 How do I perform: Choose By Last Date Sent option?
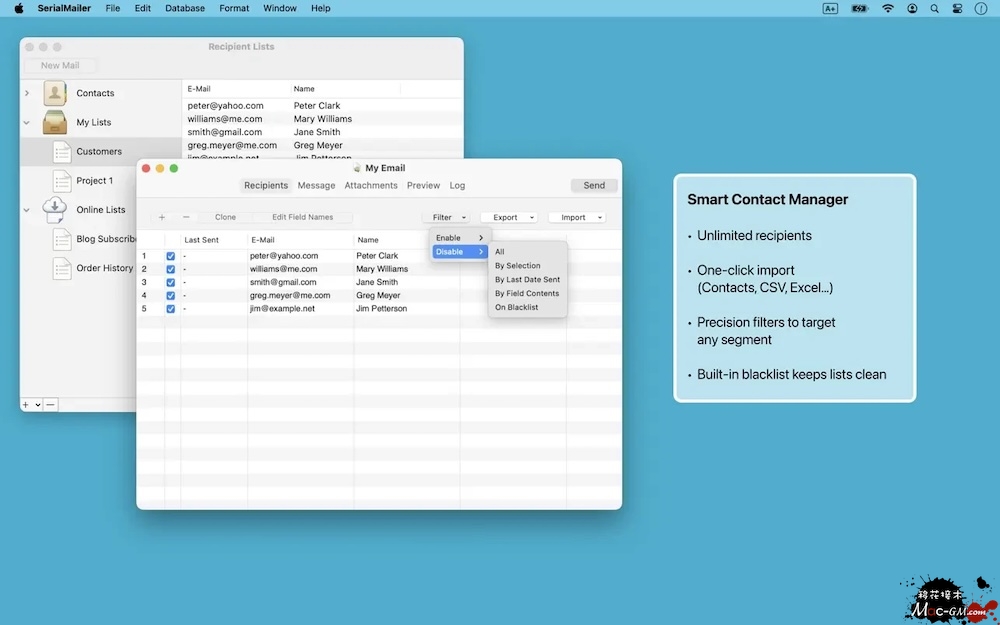coord(527,280)
